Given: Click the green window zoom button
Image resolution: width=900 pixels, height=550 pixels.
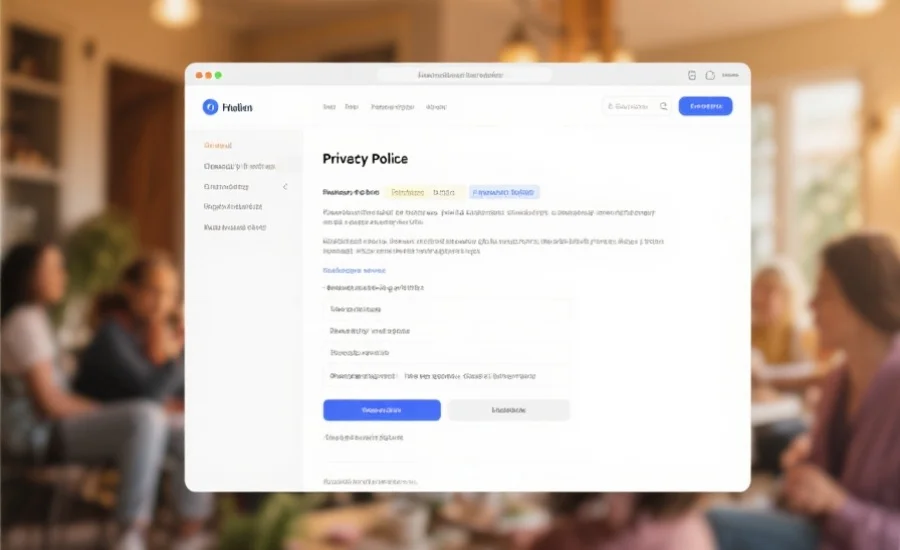Looking at the screenshot, I should pos(218,75).
